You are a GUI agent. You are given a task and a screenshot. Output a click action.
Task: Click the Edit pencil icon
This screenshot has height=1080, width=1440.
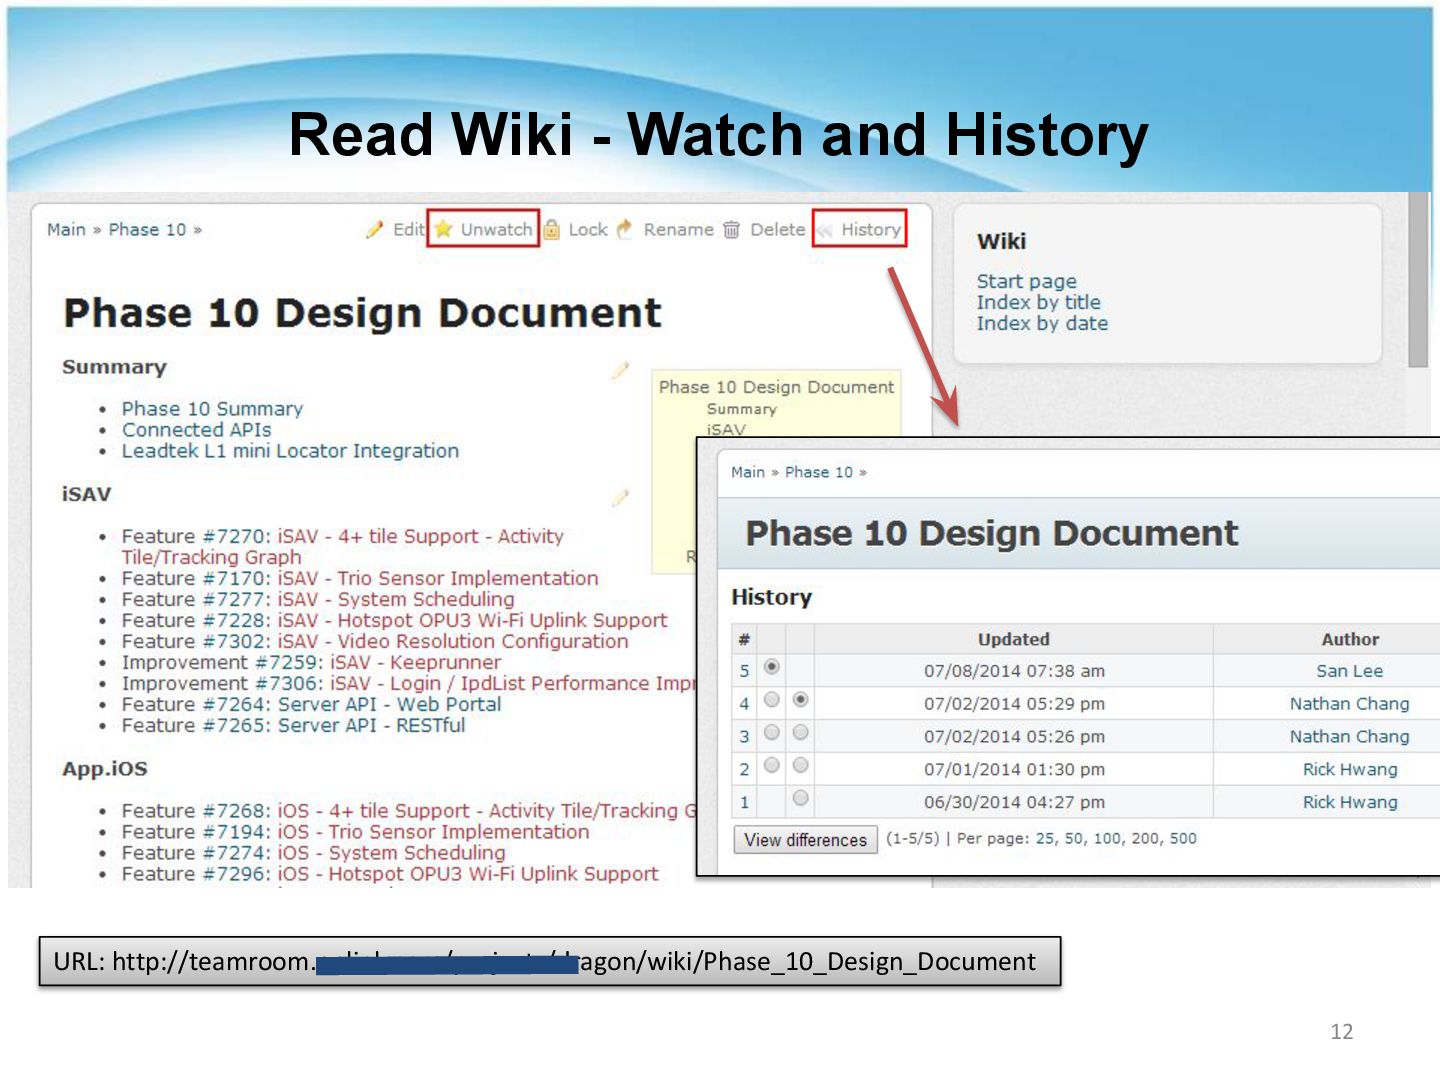click(x=375, y=230)
